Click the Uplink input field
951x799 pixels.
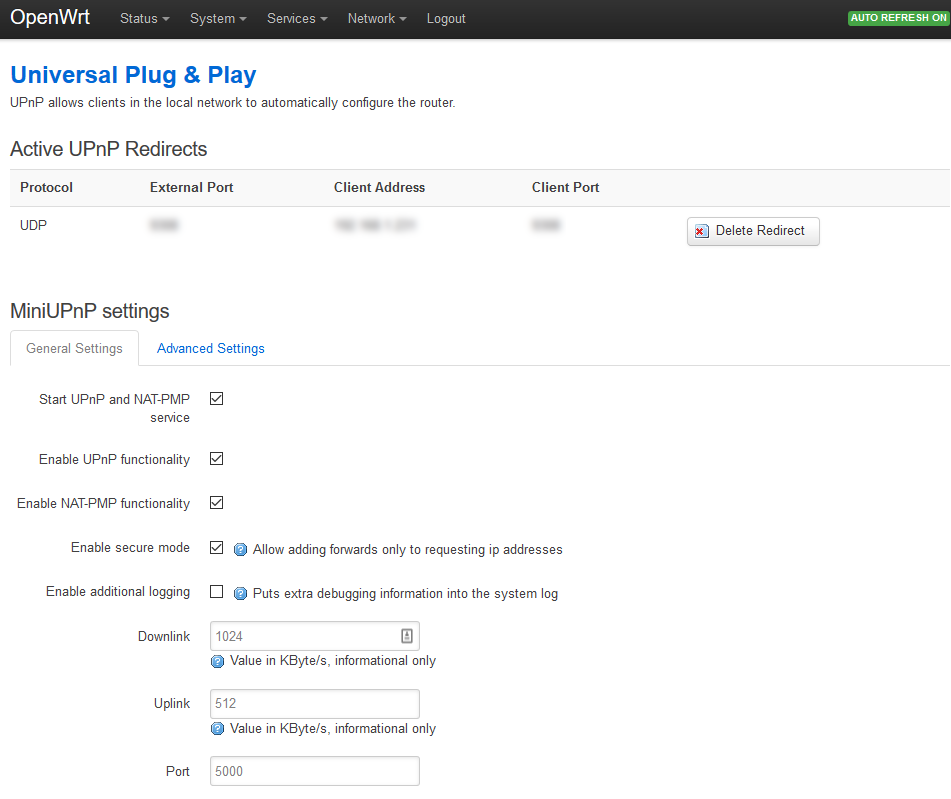[315, 704]
